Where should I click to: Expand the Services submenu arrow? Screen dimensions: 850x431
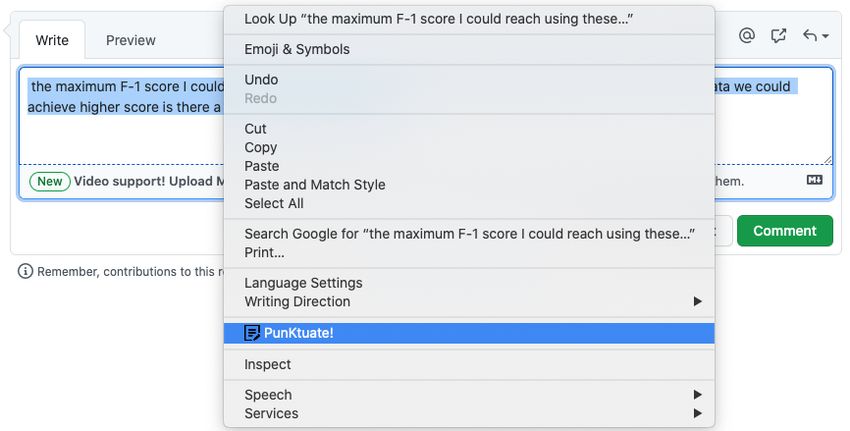point(698,413)
